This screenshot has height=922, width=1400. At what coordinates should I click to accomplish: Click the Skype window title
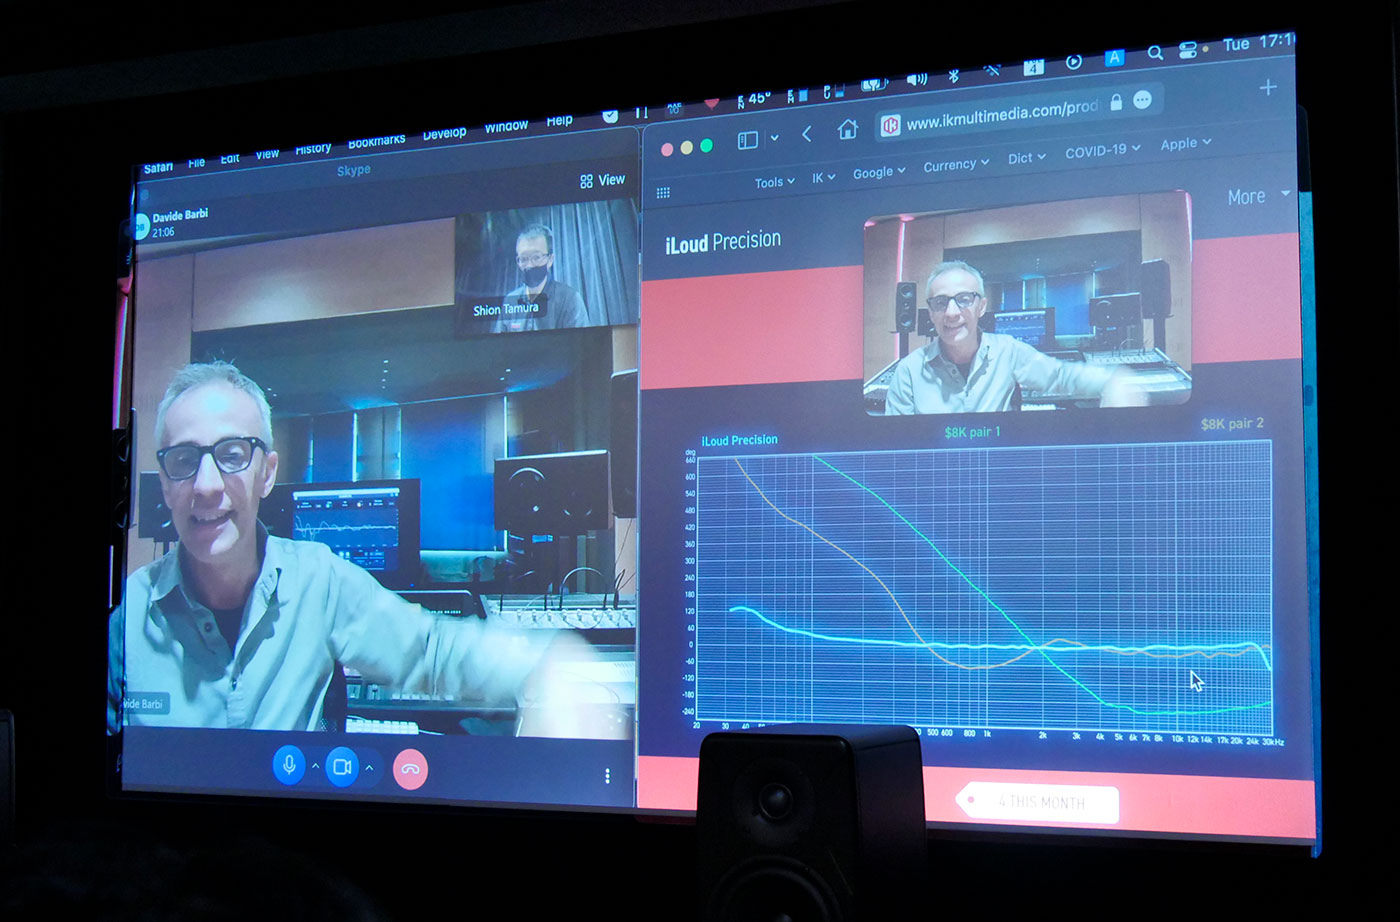pos(354,171)
